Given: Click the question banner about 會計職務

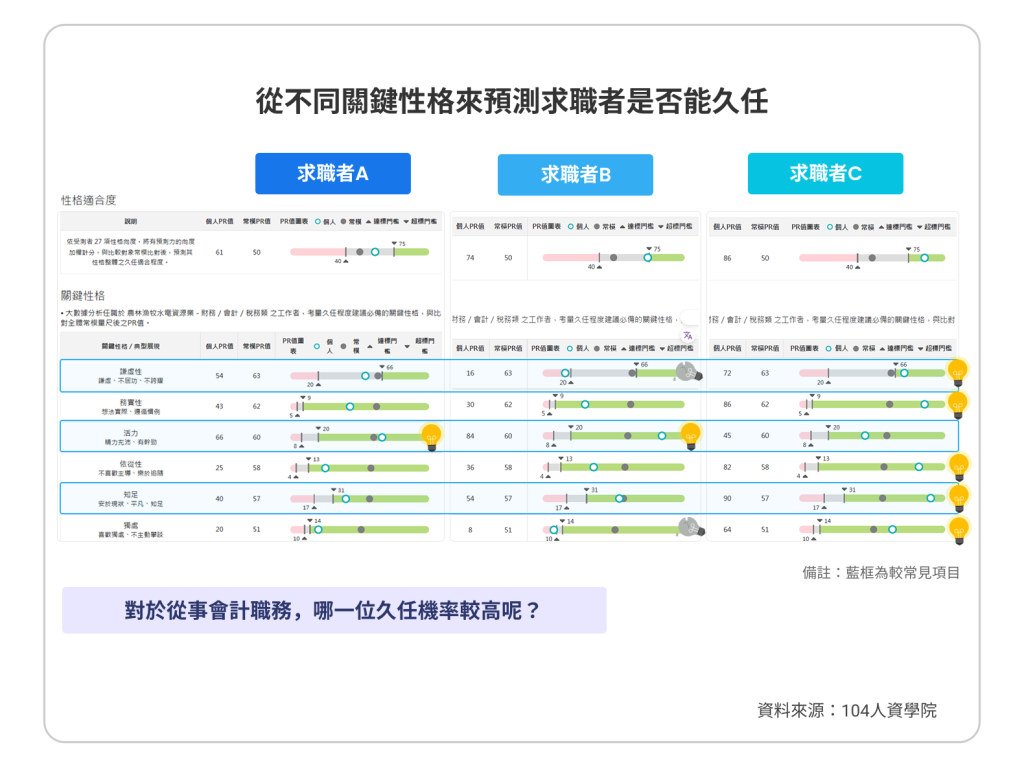Looking at the screenshot, I should (334, 610).
